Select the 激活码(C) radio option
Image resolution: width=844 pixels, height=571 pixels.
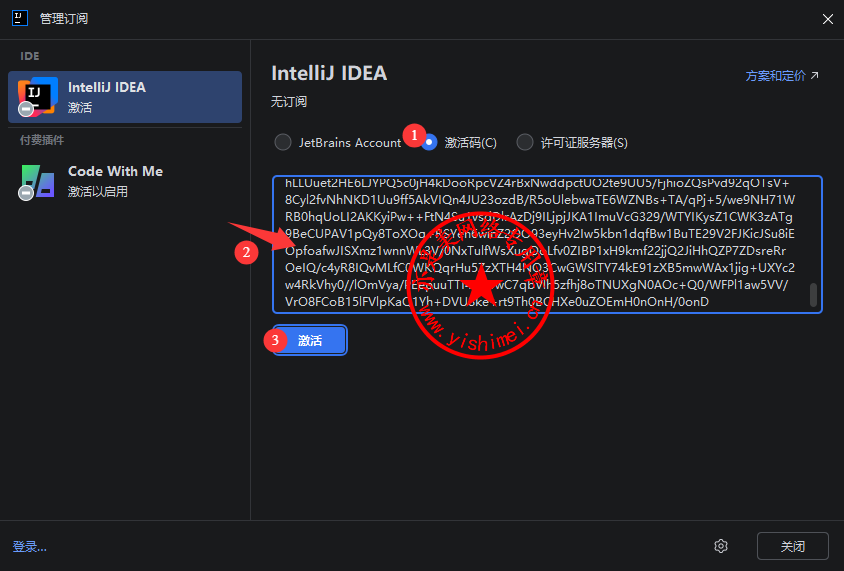[x=429, y=142]
